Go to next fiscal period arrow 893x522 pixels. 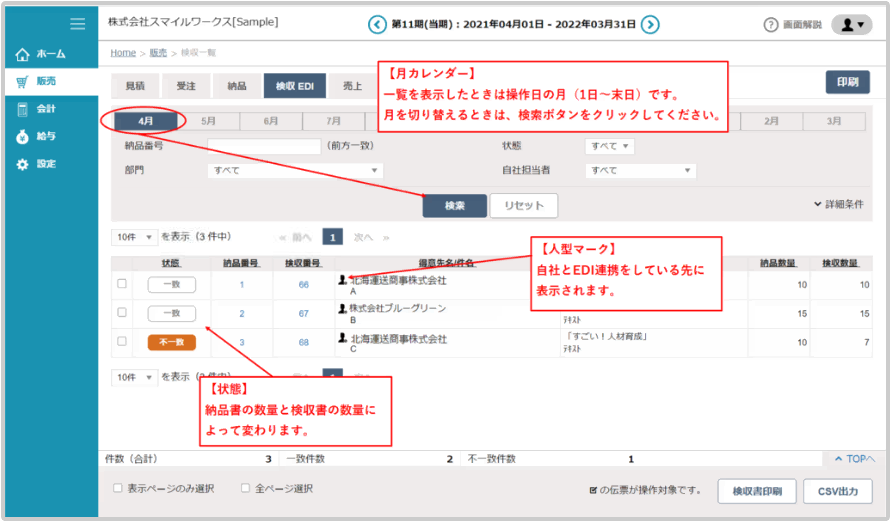point(650,24)
